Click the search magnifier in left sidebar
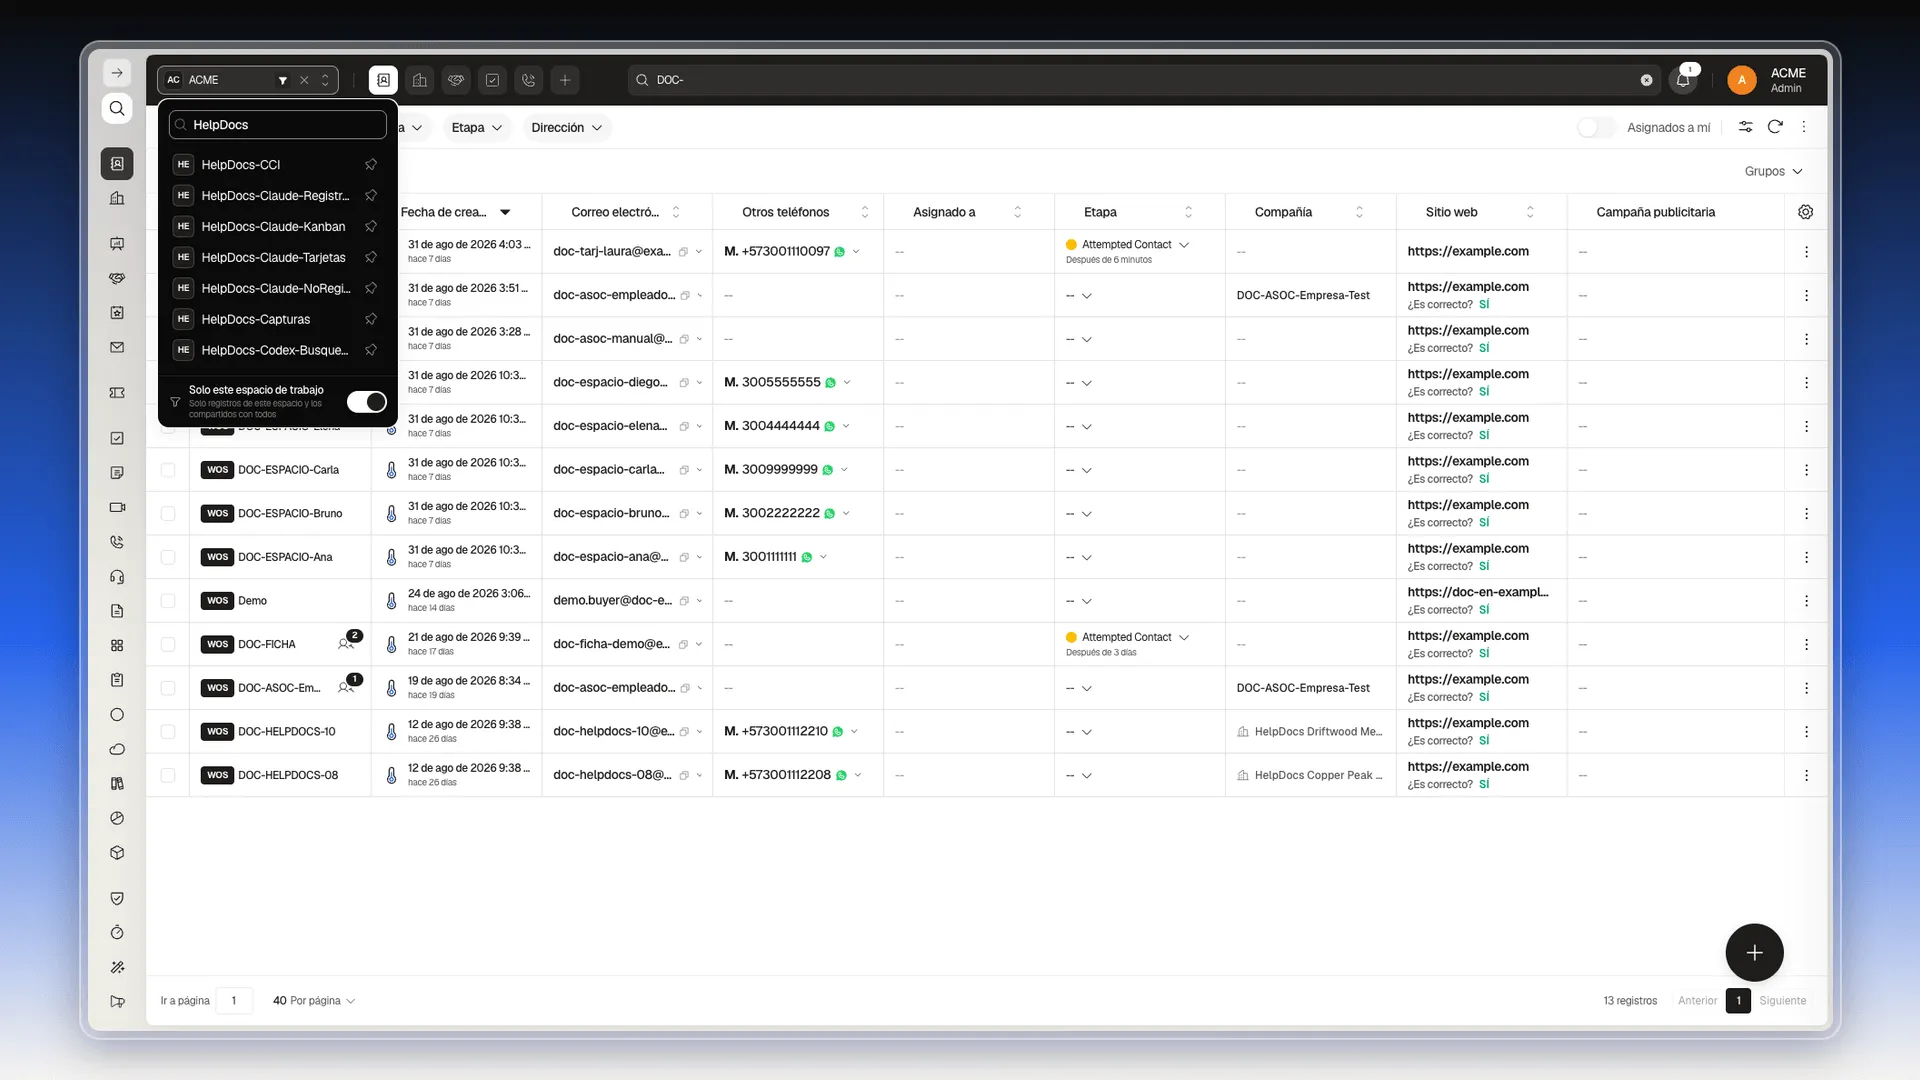The image size is (1920, 1080). click(117, 108)
